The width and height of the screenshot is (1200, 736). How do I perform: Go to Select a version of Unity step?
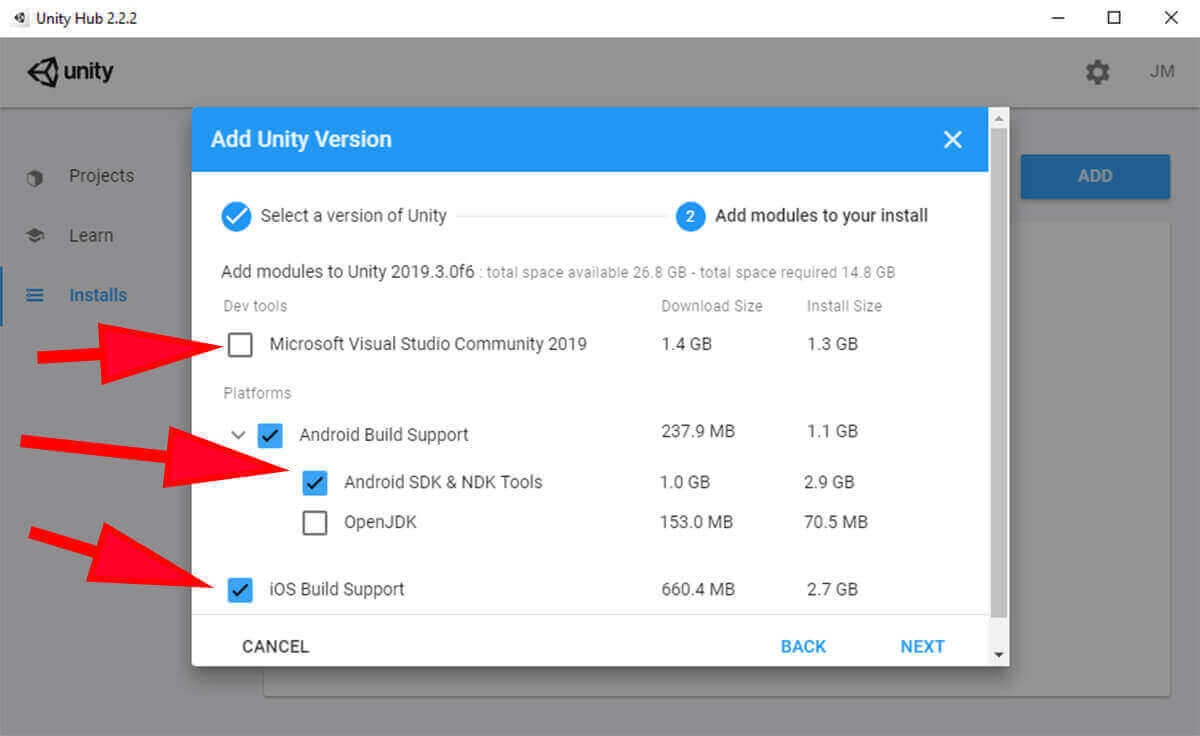coord(353,216)
